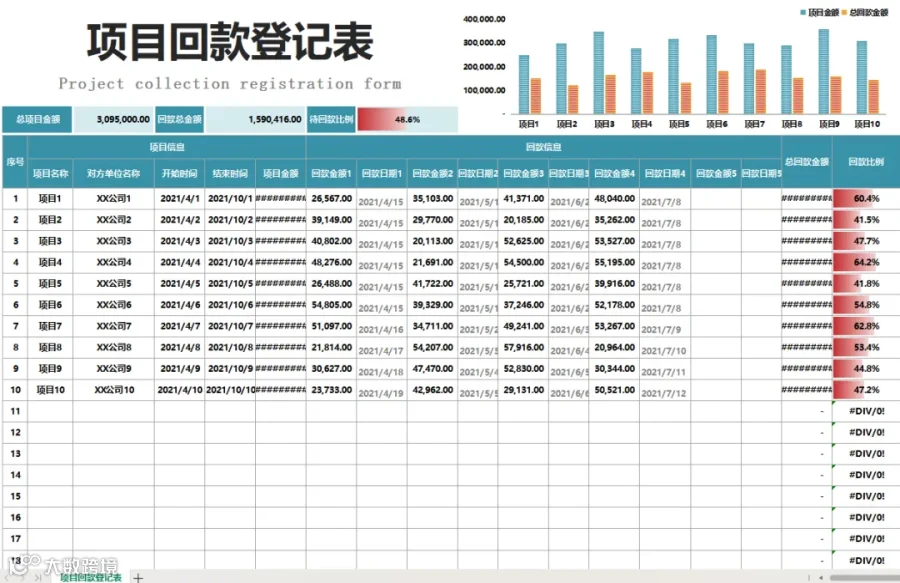This screenshot has width=900, height=583.
Task: Click the blue 项目9 bar in chart
Action: (x=824, y=71)
